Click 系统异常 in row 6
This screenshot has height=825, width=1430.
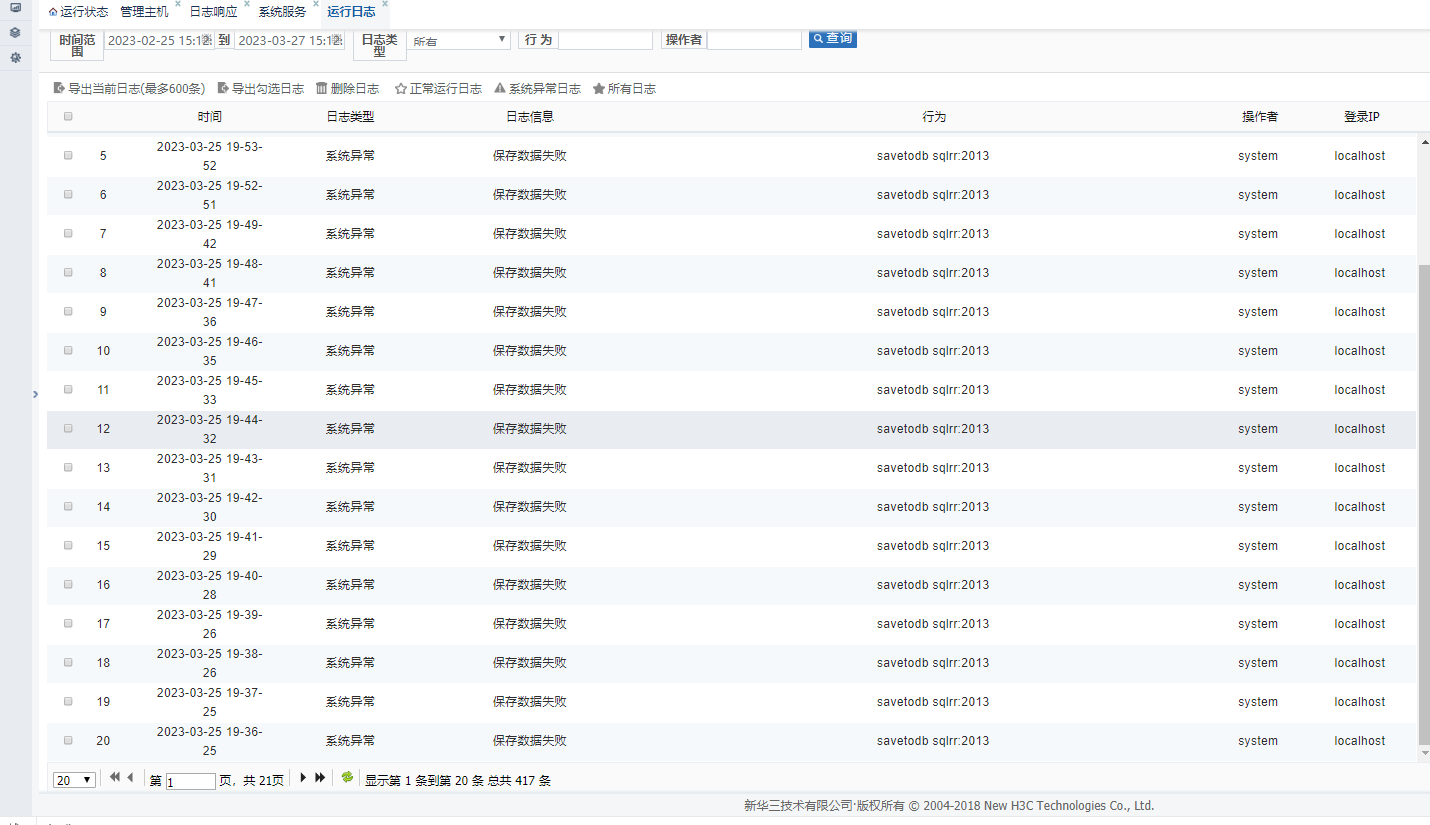click(x=350, y=195)
